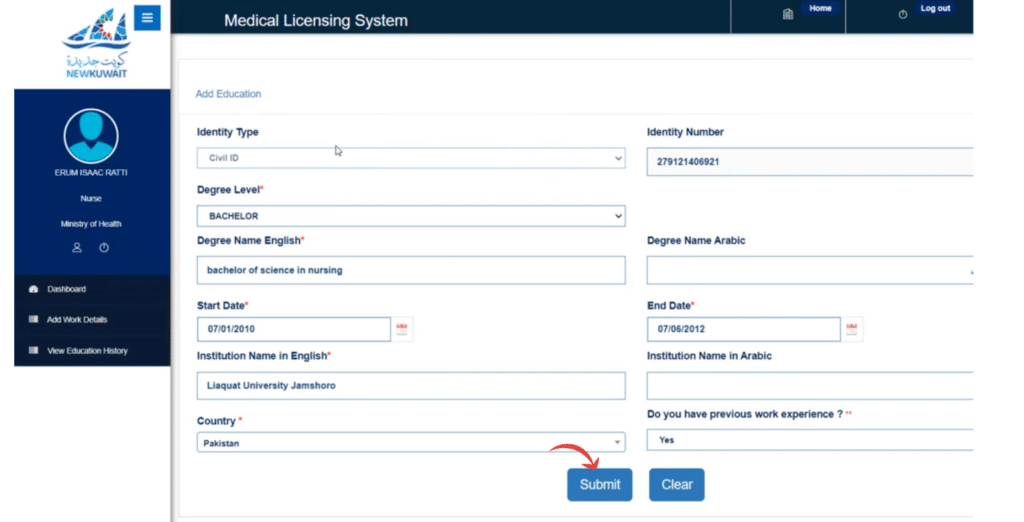Click the New Kuwait logo
This screenshot has width=1024, height=522.
click(x=95, y=47)
